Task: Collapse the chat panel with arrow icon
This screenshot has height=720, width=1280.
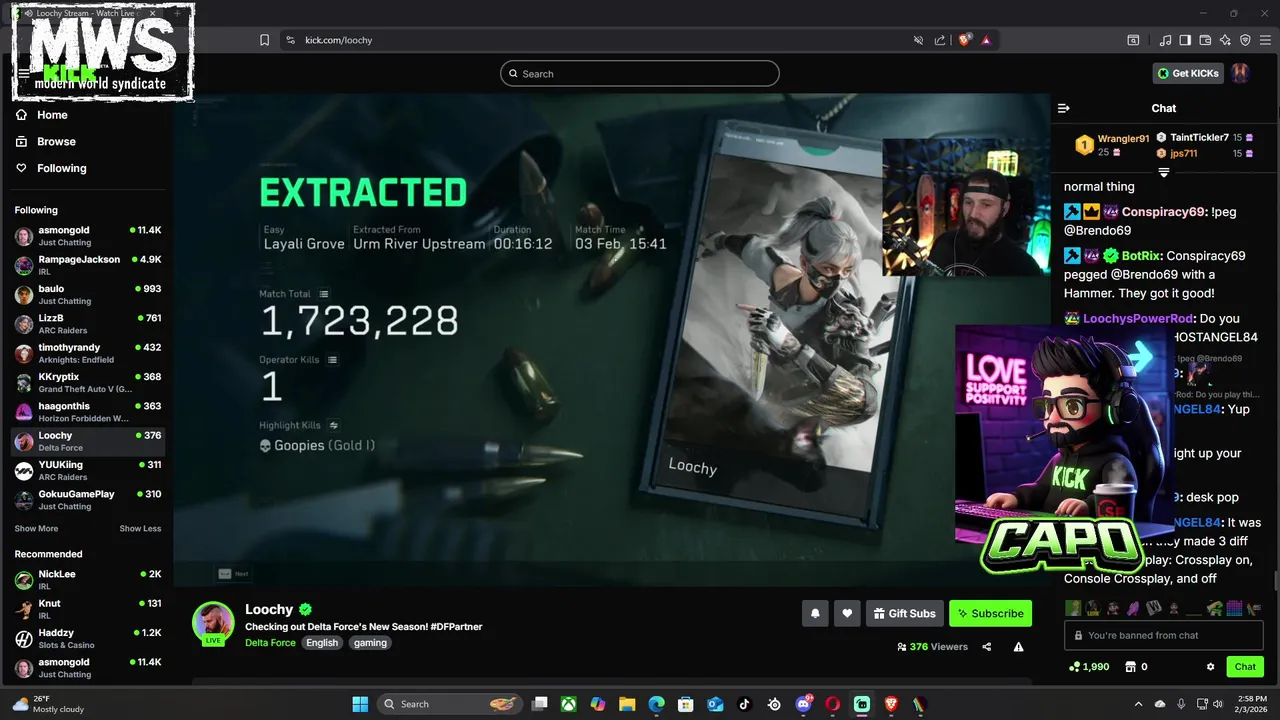Action: [1064, 108]
